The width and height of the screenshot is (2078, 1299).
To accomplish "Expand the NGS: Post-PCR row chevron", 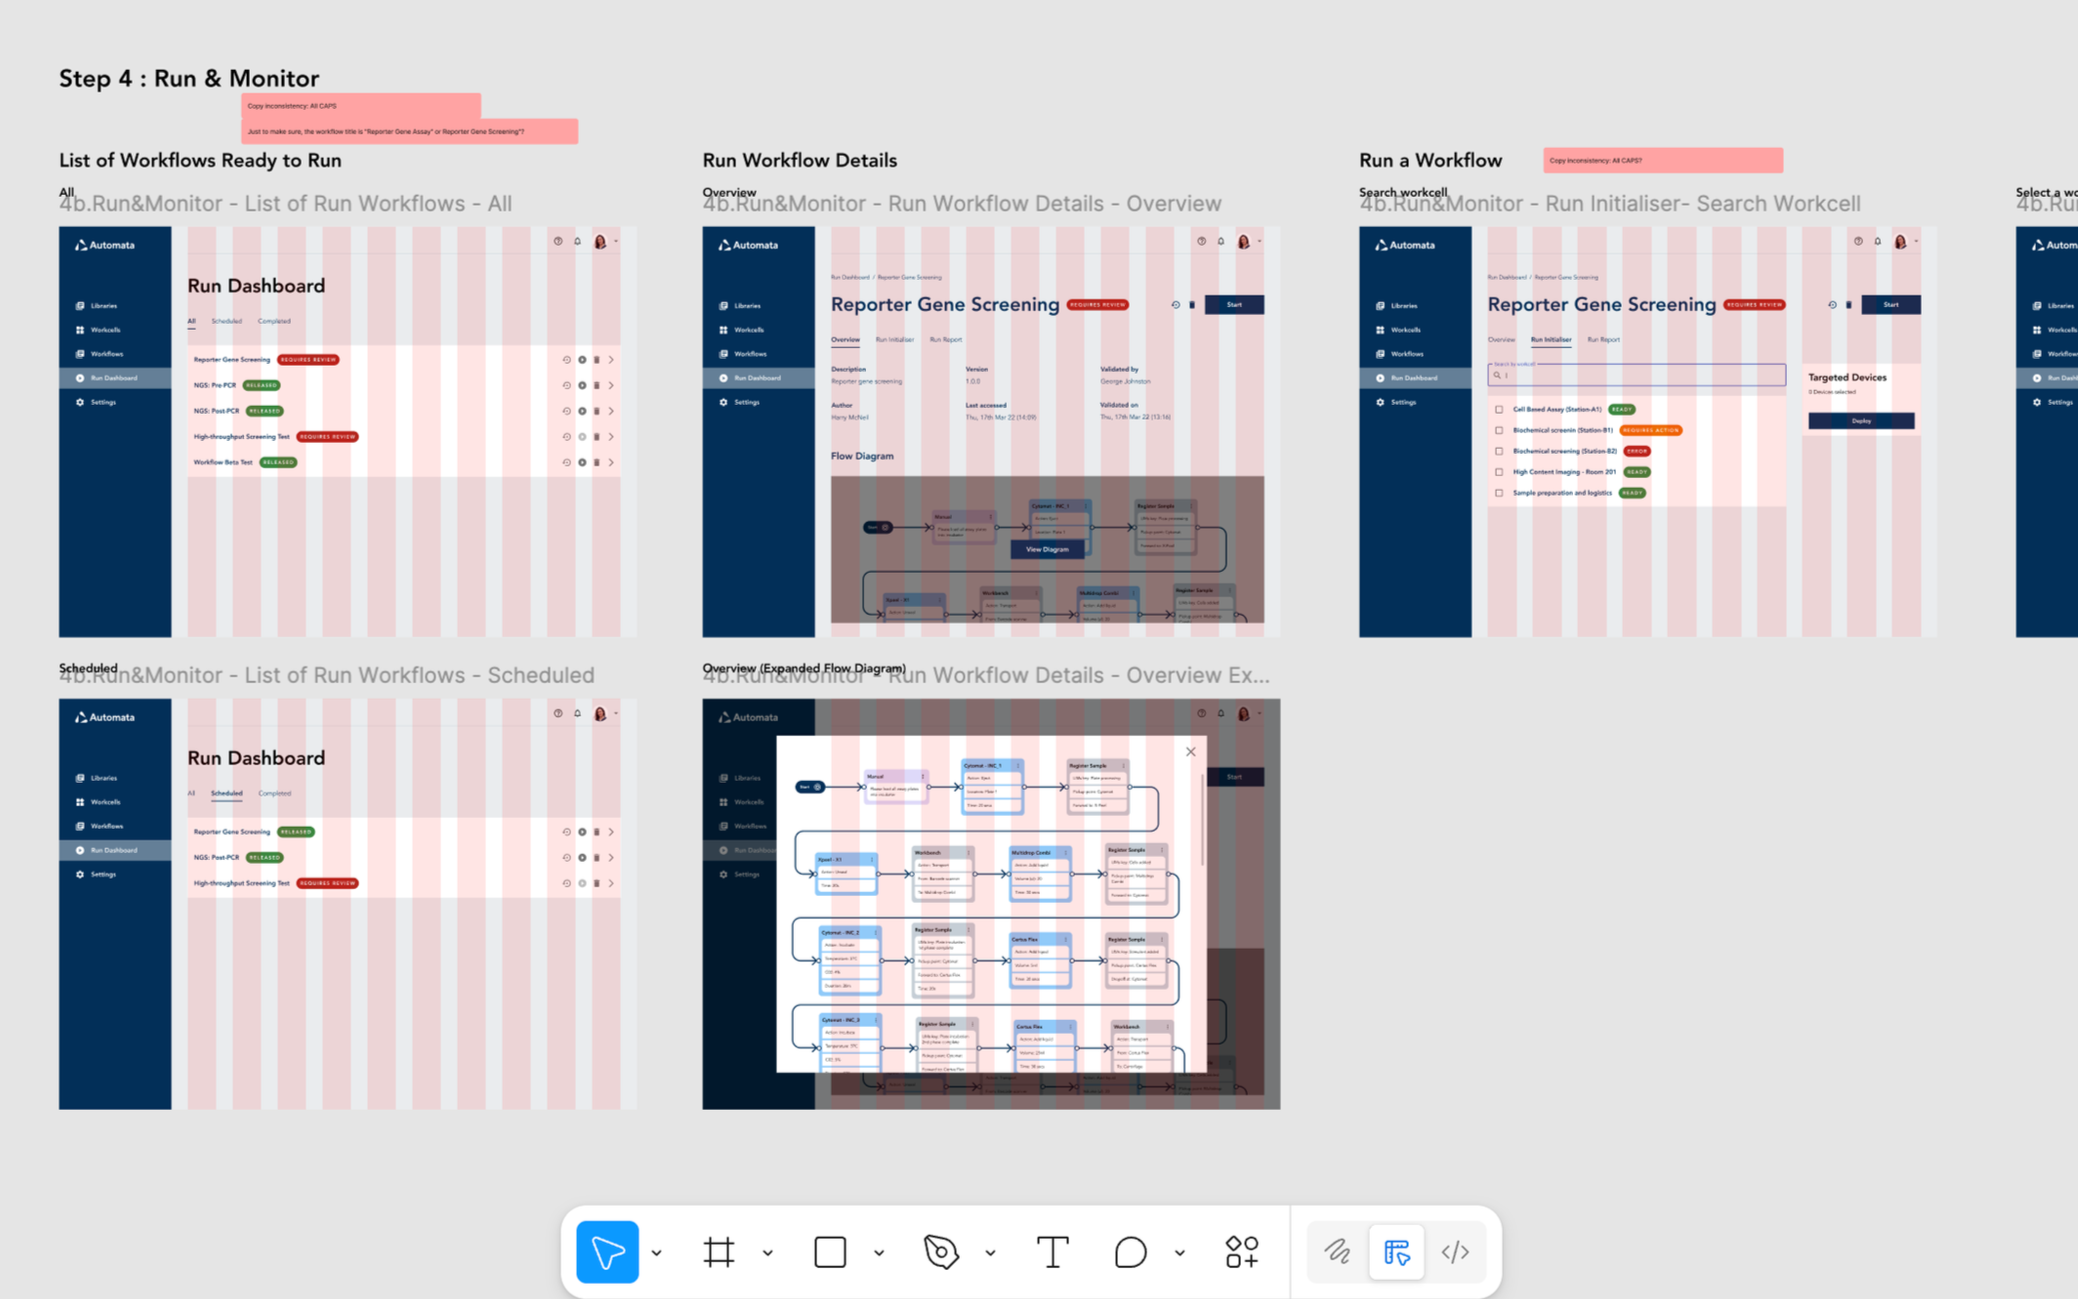I will pos(612,410).
